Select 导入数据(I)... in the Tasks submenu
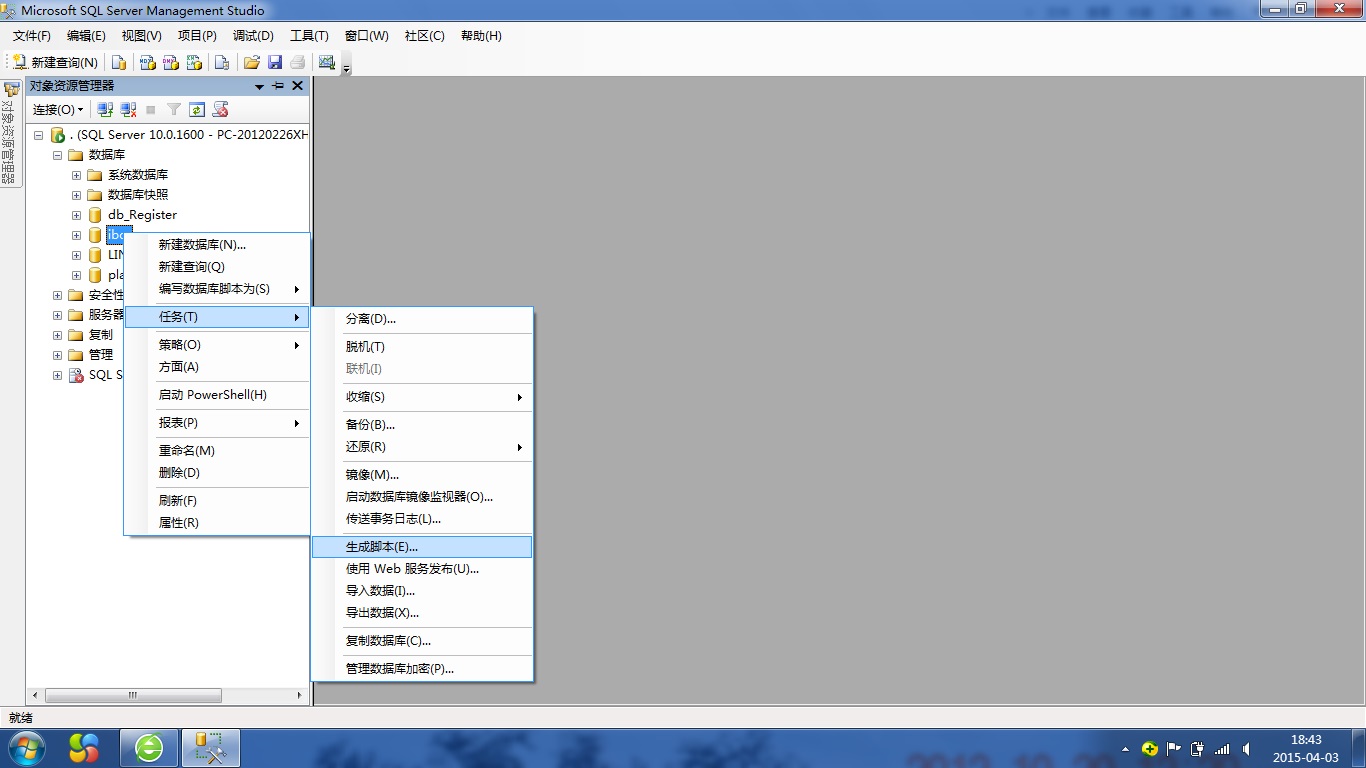This screenshot has height=768, width=1366. [422, 591]
